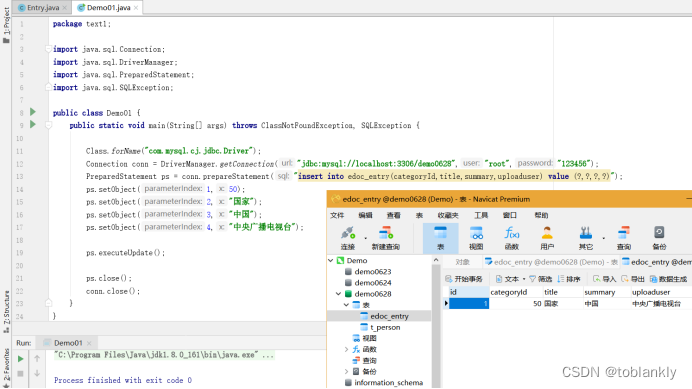The image size is (692, 389).
Task: Open the 窗口 (Window) menu in Navicat
Action: click(x=510, y=215)
